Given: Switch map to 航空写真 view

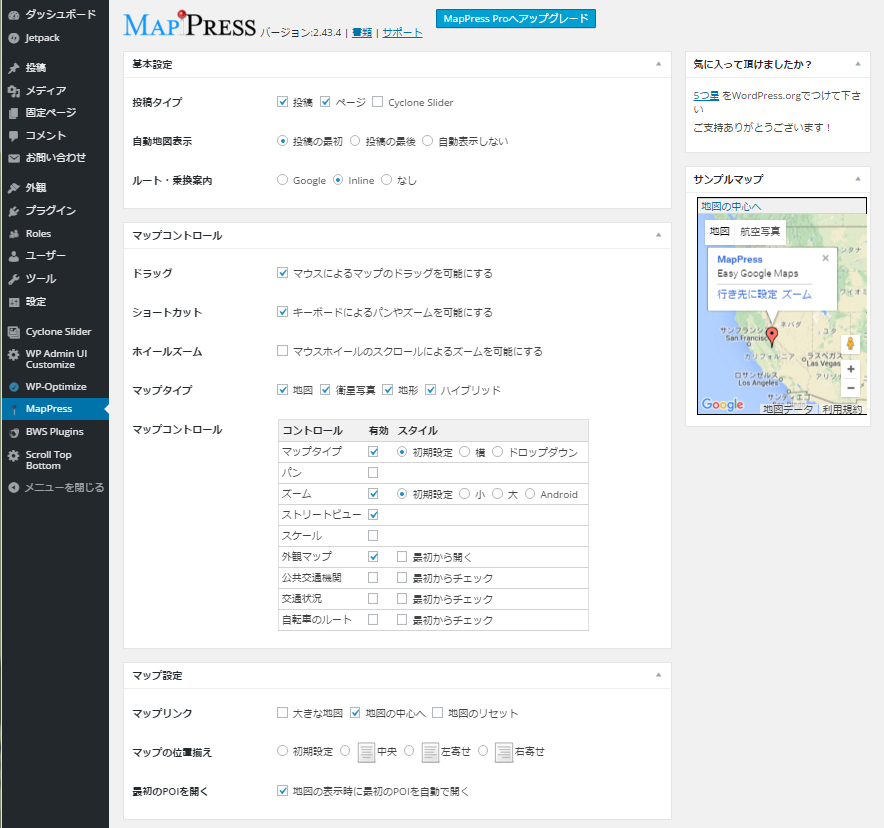Looking at the screenshot, I should [x=760, y=232].
